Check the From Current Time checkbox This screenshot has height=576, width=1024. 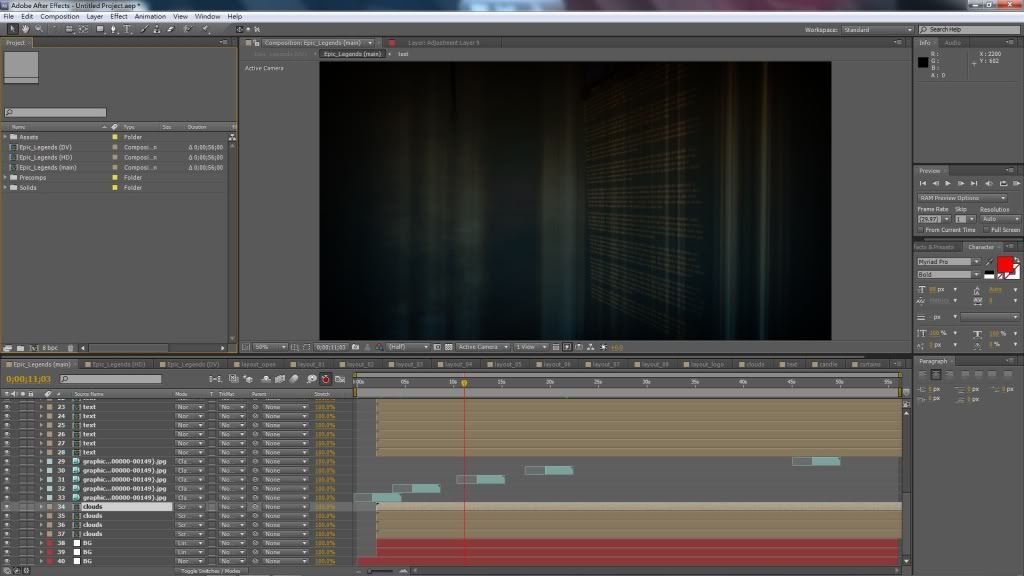[x=922, y=230]
